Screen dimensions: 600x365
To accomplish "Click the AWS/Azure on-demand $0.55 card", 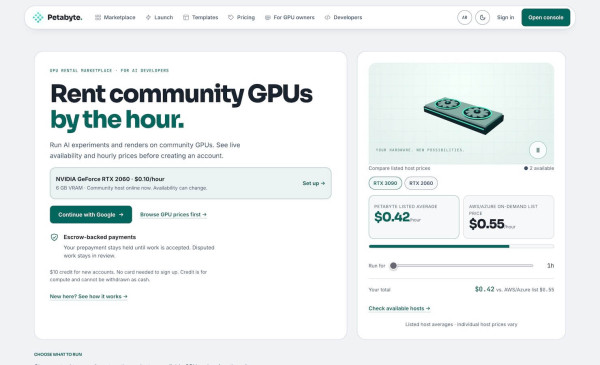I will (x=509, y=217).
